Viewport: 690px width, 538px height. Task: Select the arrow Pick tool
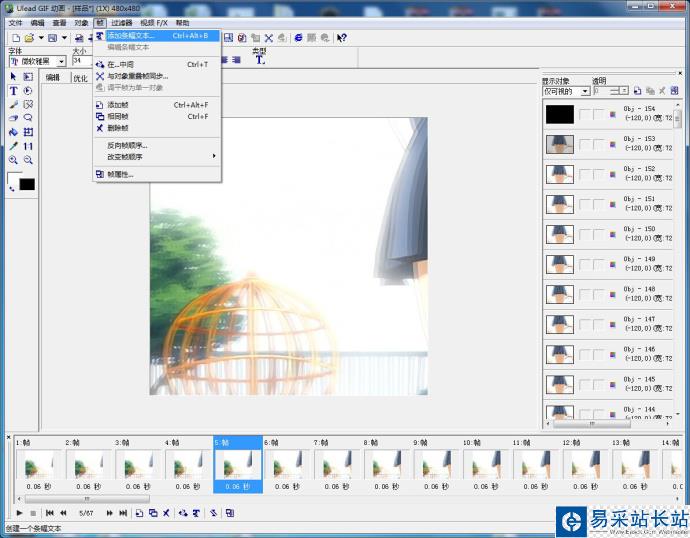13,77
